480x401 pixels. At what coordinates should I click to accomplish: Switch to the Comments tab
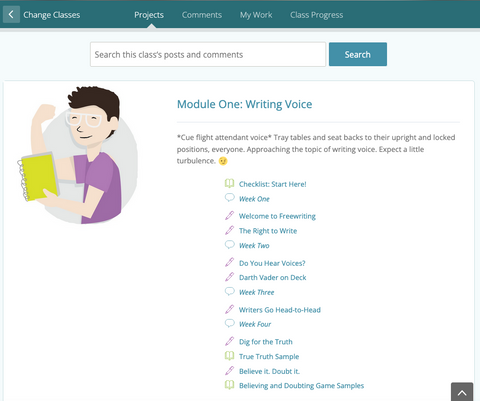tap(202, 15)
